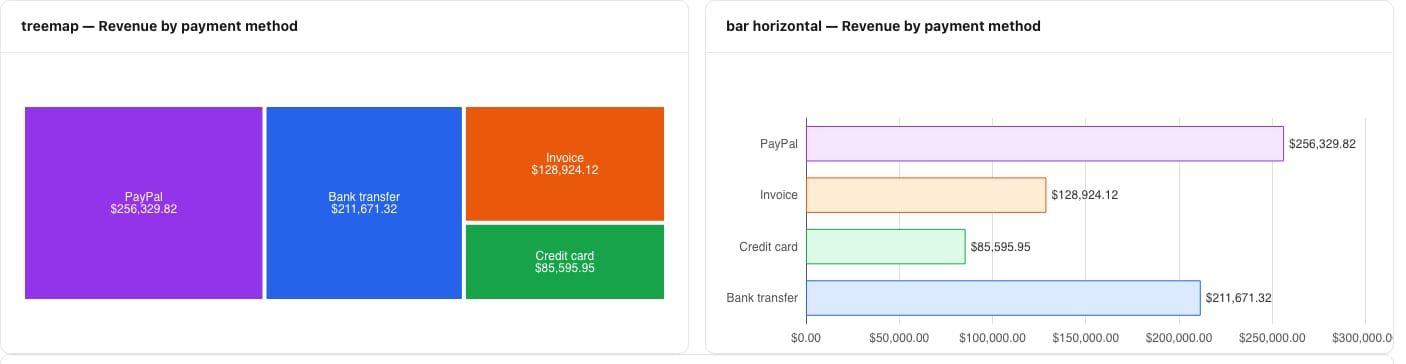
Task: Click the $250,000.00 x-axis tick label
Action: point(1271,338)
